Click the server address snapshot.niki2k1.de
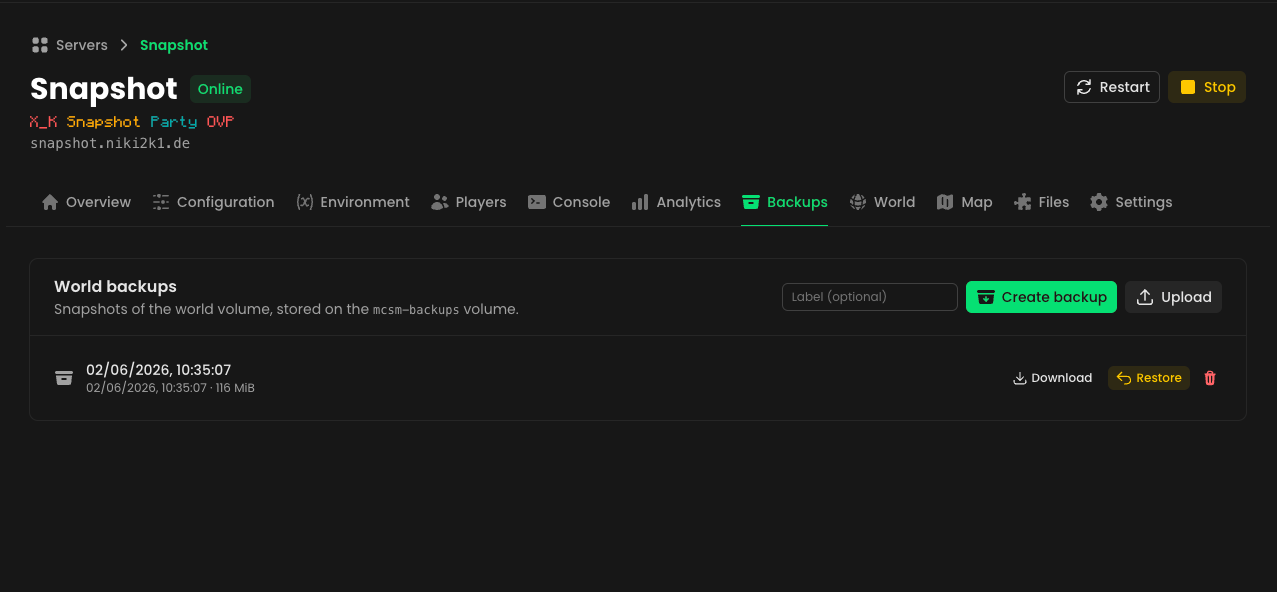 [x=110, y=143]
